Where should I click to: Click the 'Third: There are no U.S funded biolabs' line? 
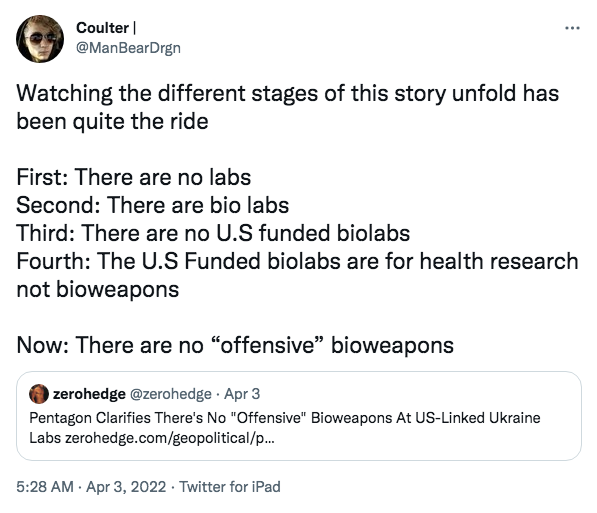click(x=213, y=233)
